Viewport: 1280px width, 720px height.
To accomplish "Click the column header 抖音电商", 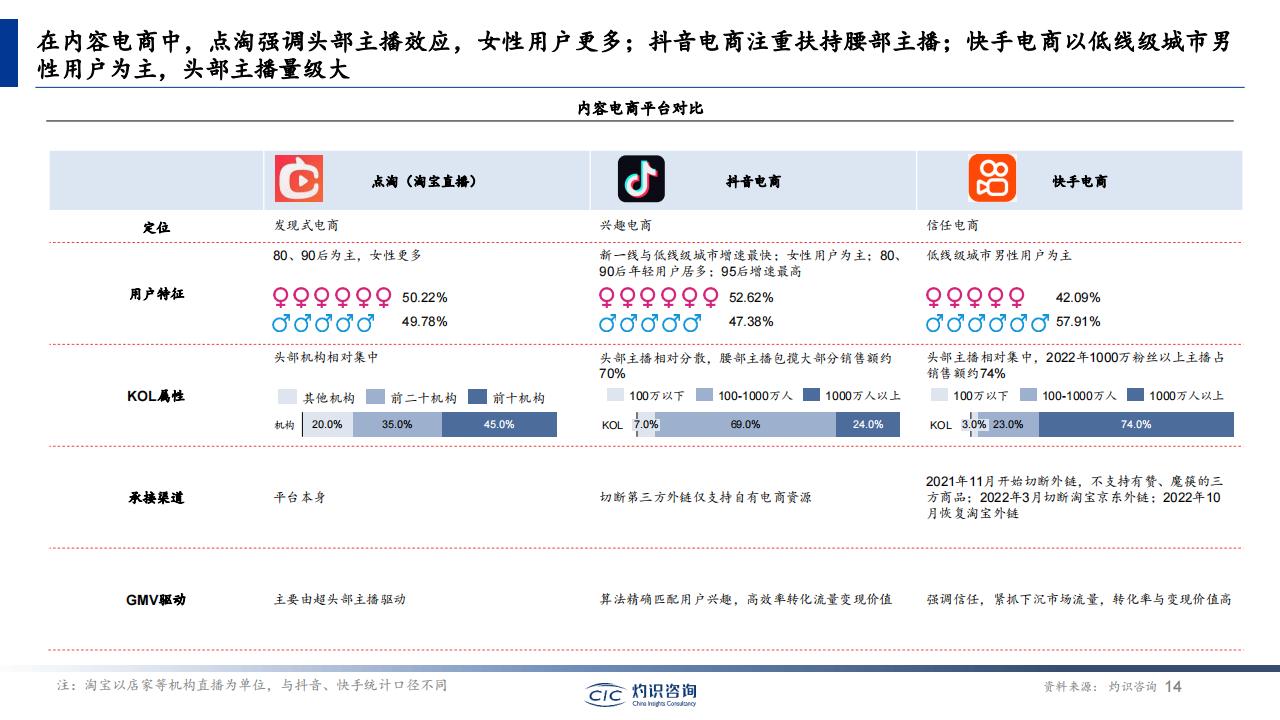I will 754,182.
